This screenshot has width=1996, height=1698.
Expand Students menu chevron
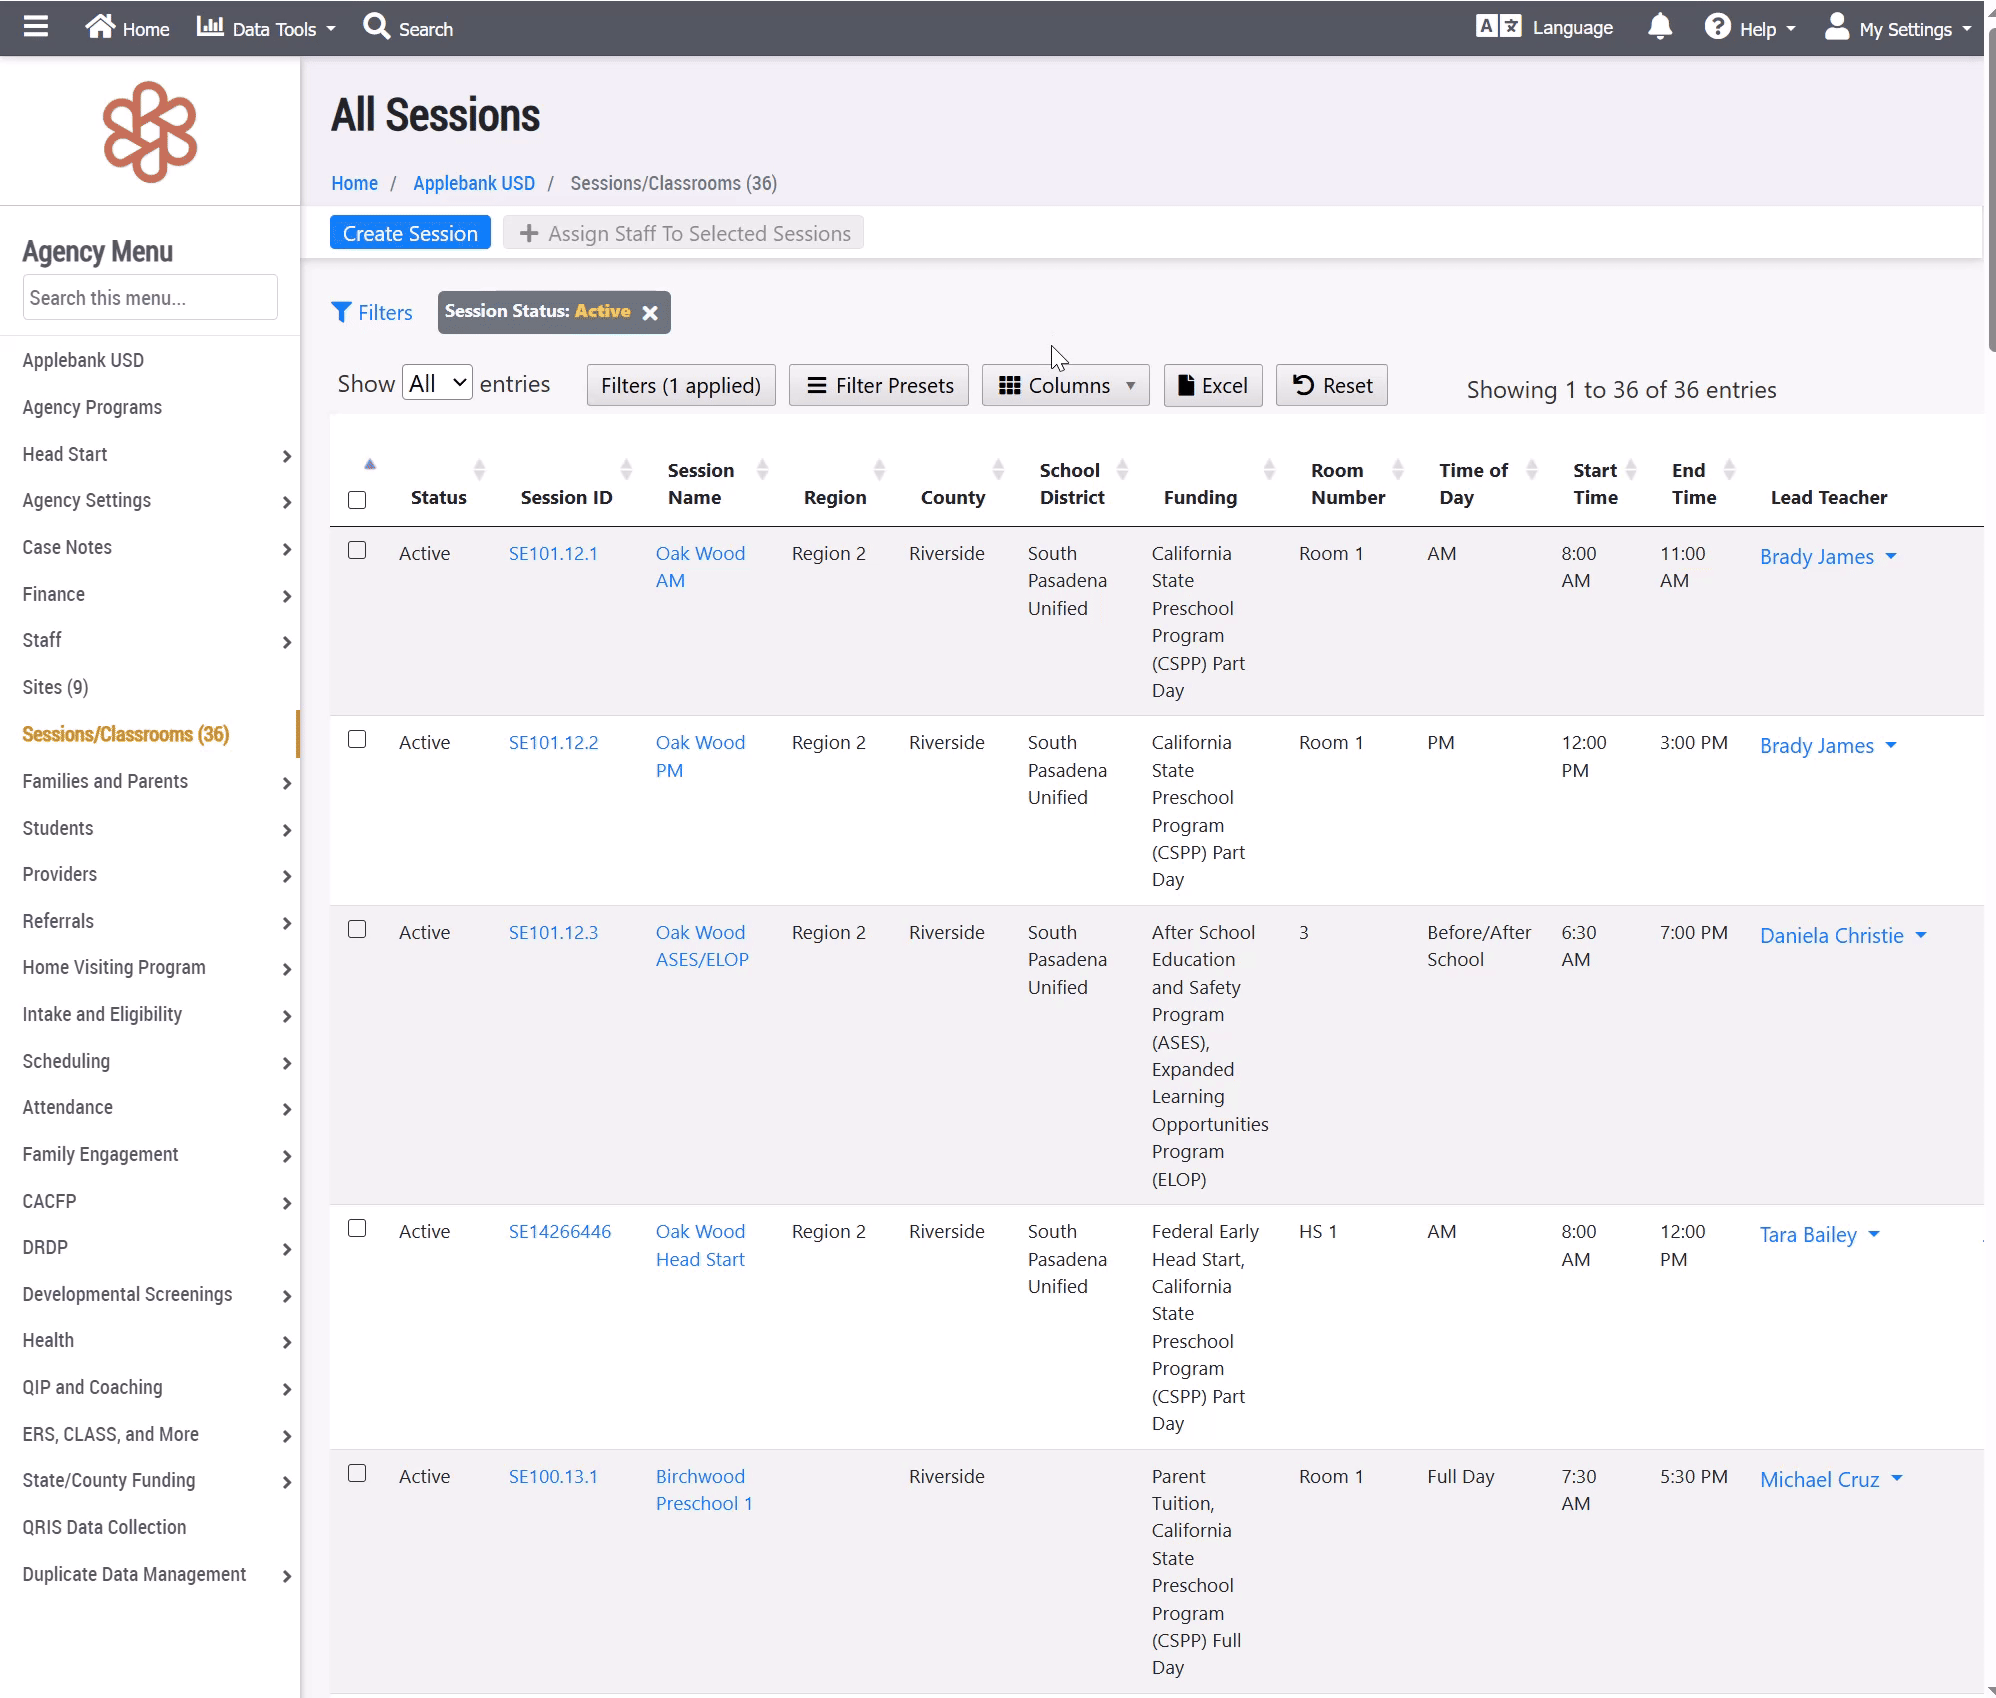(x=287, y=830)
